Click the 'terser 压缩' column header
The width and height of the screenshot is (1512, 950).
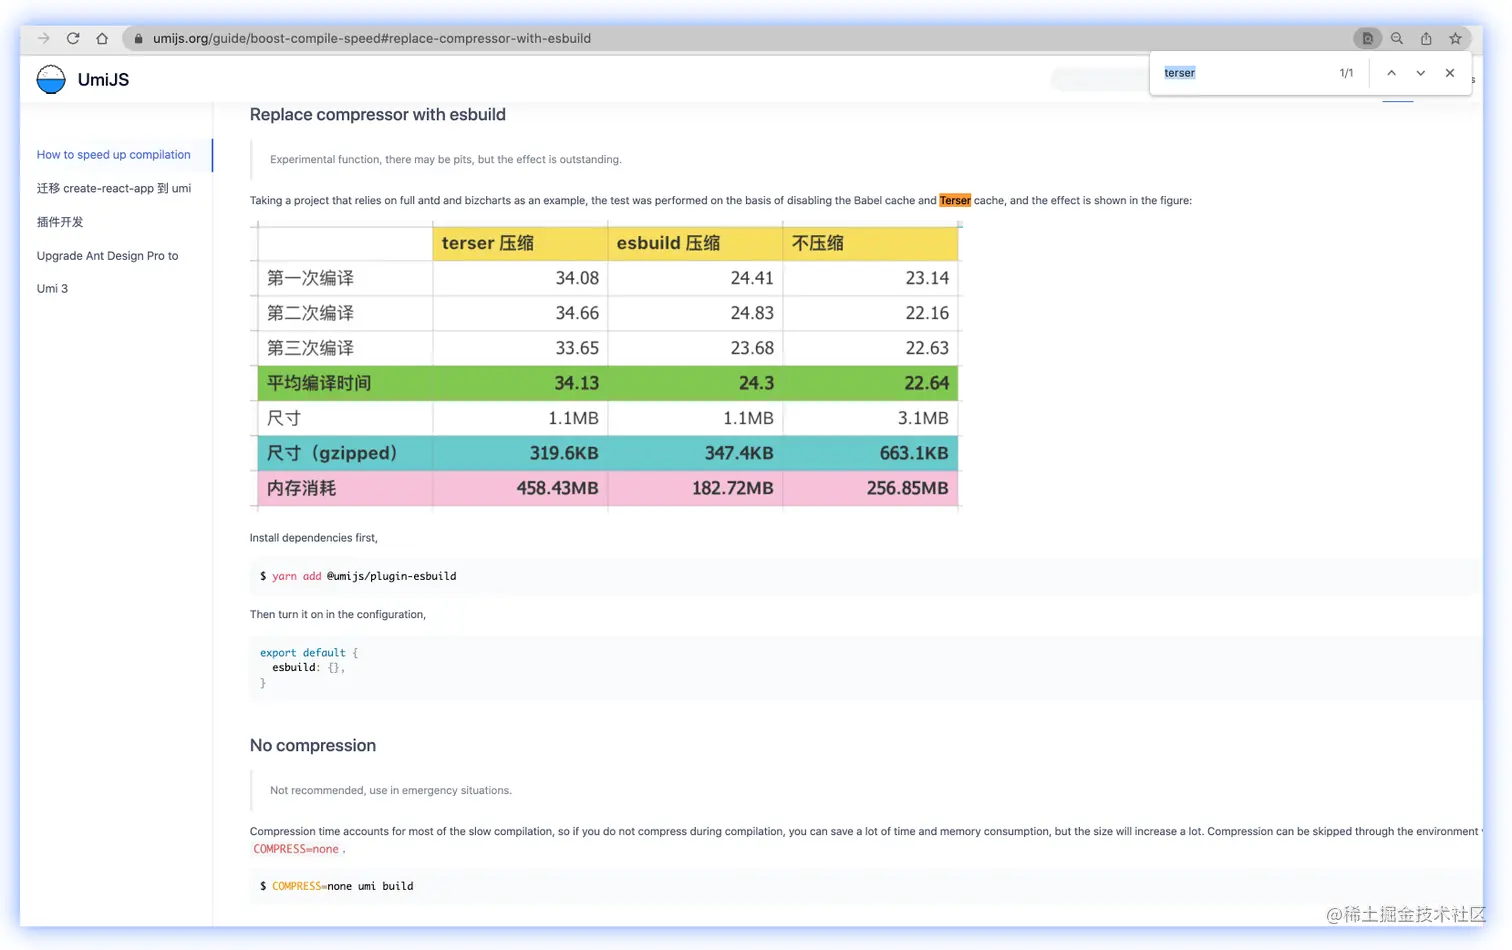[520, 243]
